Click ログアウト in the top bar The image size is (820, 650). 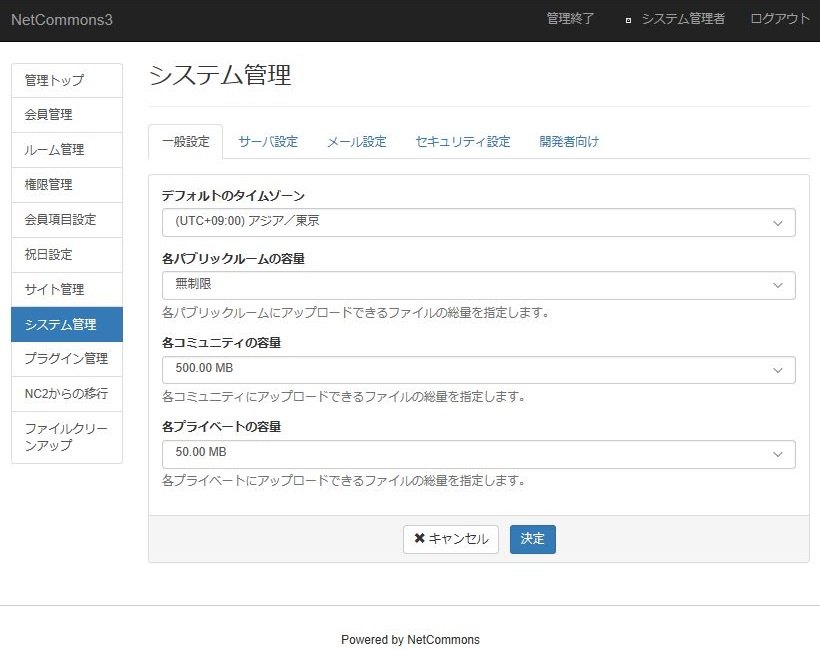tap(780, 19)
